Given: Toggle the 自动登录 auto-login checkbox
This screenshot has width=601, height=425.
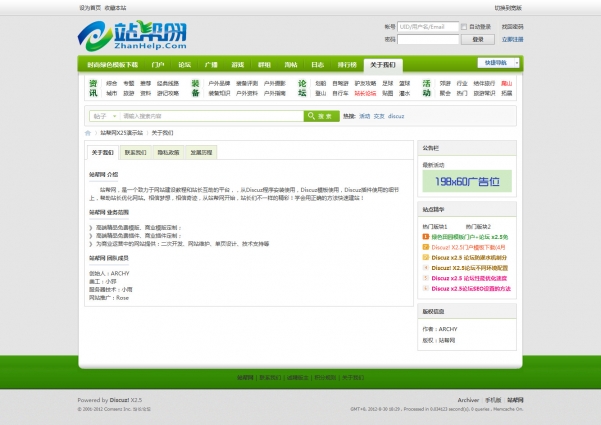Looking at the screenshot, I should click(x=467, y=27).
